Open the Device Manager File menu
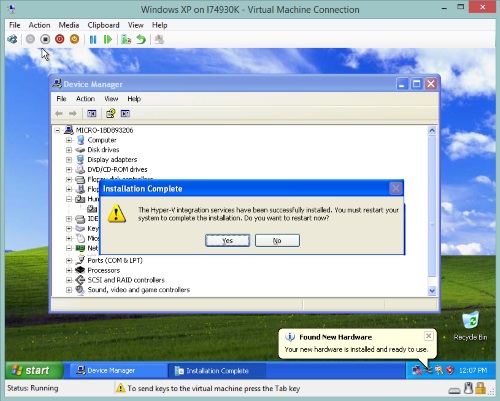500x401 pixels. 61,99
